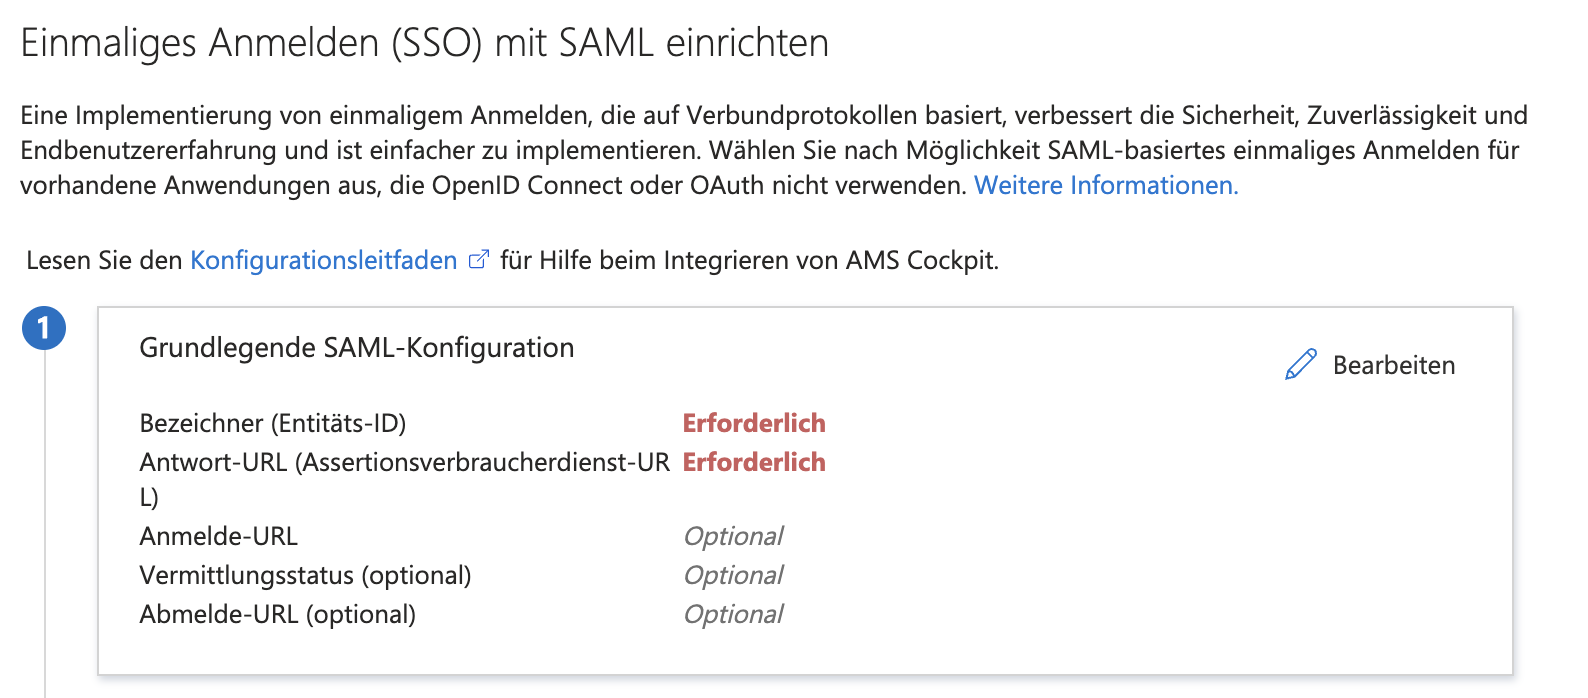Click the external link icon after Konfigurationsleitfaden
The image size is (1588, 698).
pyautogui.click(x=478, y=258)
